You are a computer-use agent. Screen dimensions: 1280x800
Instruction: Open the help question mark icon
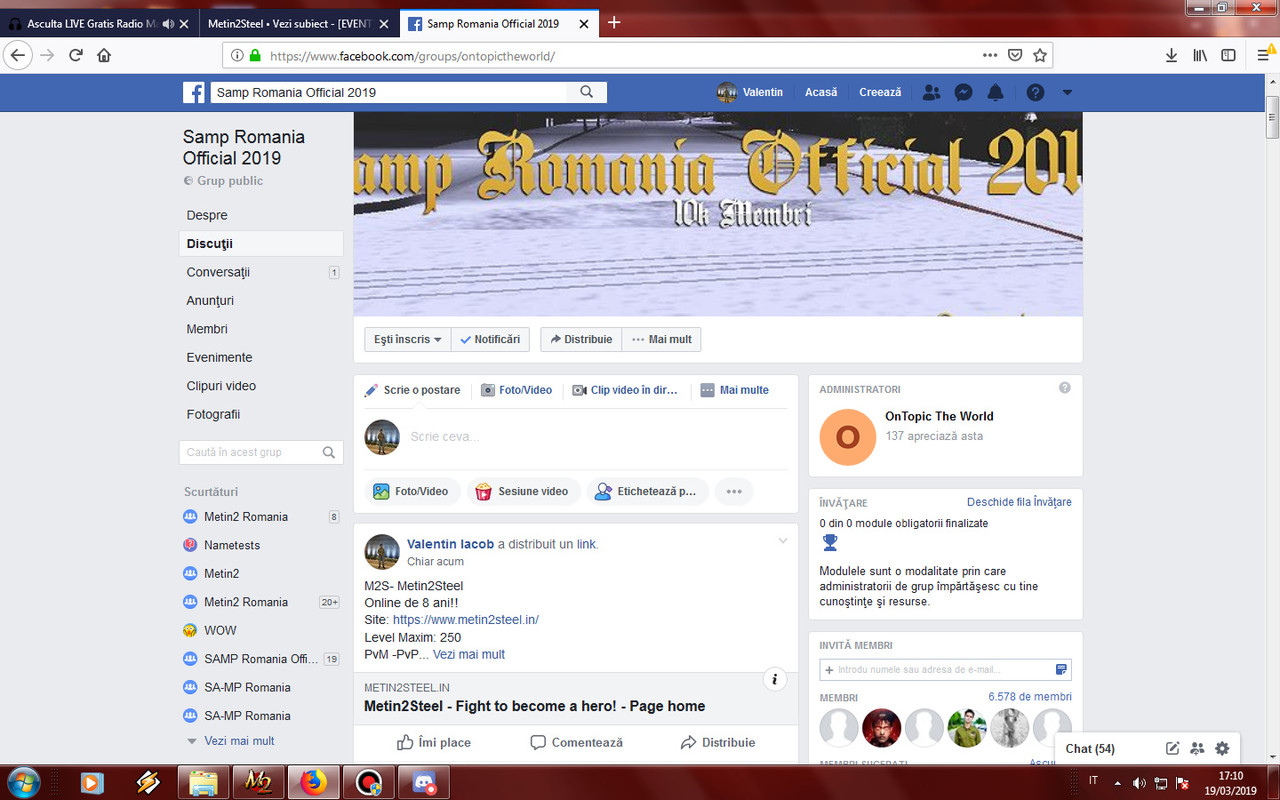(1033, 92)
